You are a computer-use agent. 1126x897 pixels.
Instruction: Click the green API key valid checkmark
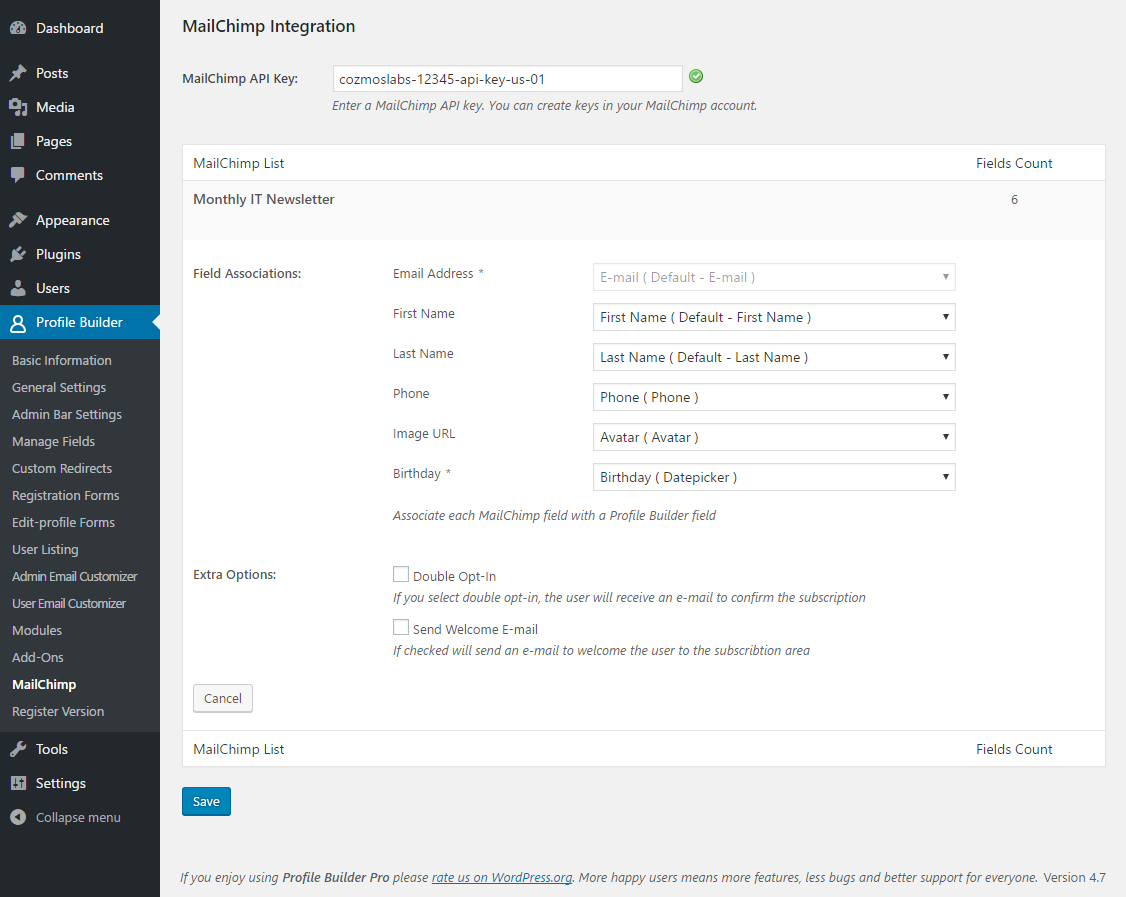click(x=696, y=76)
